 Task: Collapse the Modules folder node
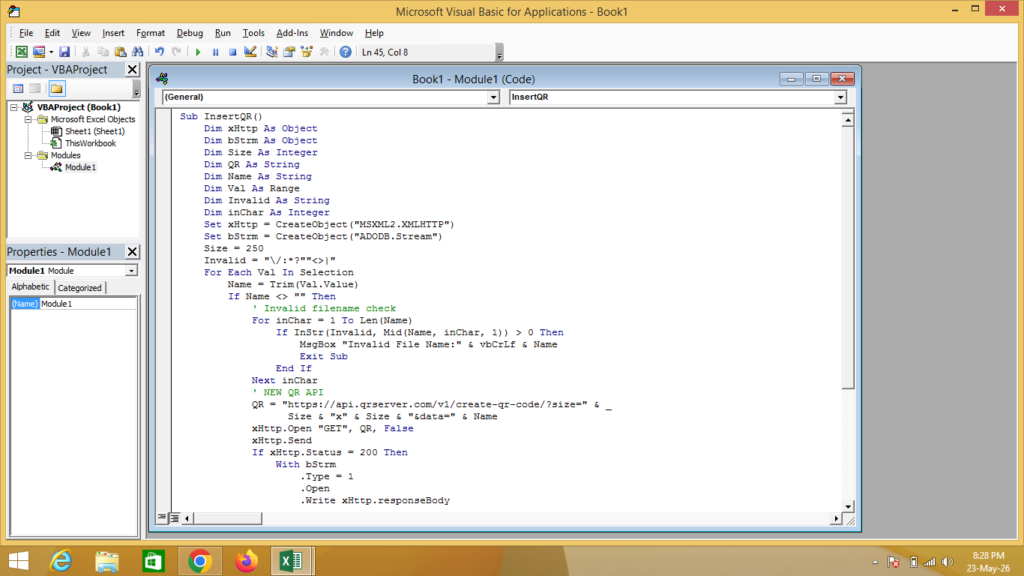click(28, 155)
